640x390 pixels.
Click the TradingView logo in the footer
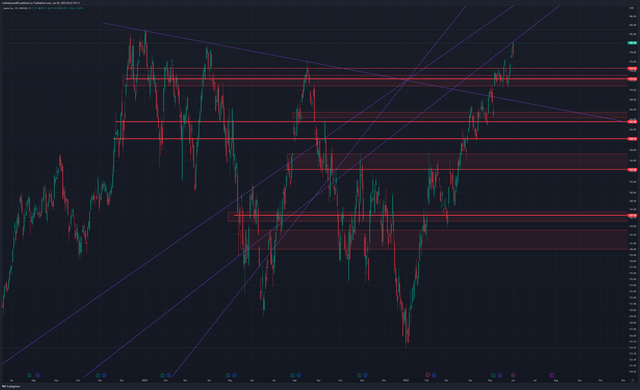(x=11, y=386)
